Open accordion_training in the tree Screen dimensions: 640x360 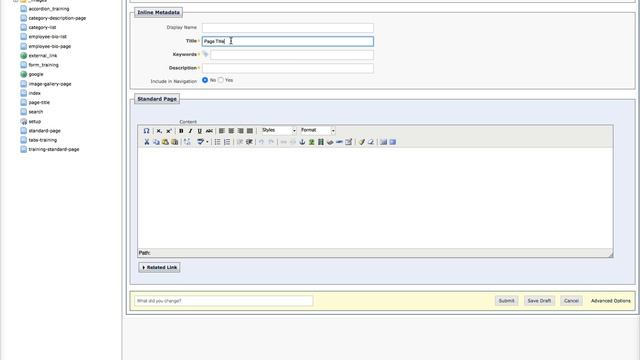[49, 9]
